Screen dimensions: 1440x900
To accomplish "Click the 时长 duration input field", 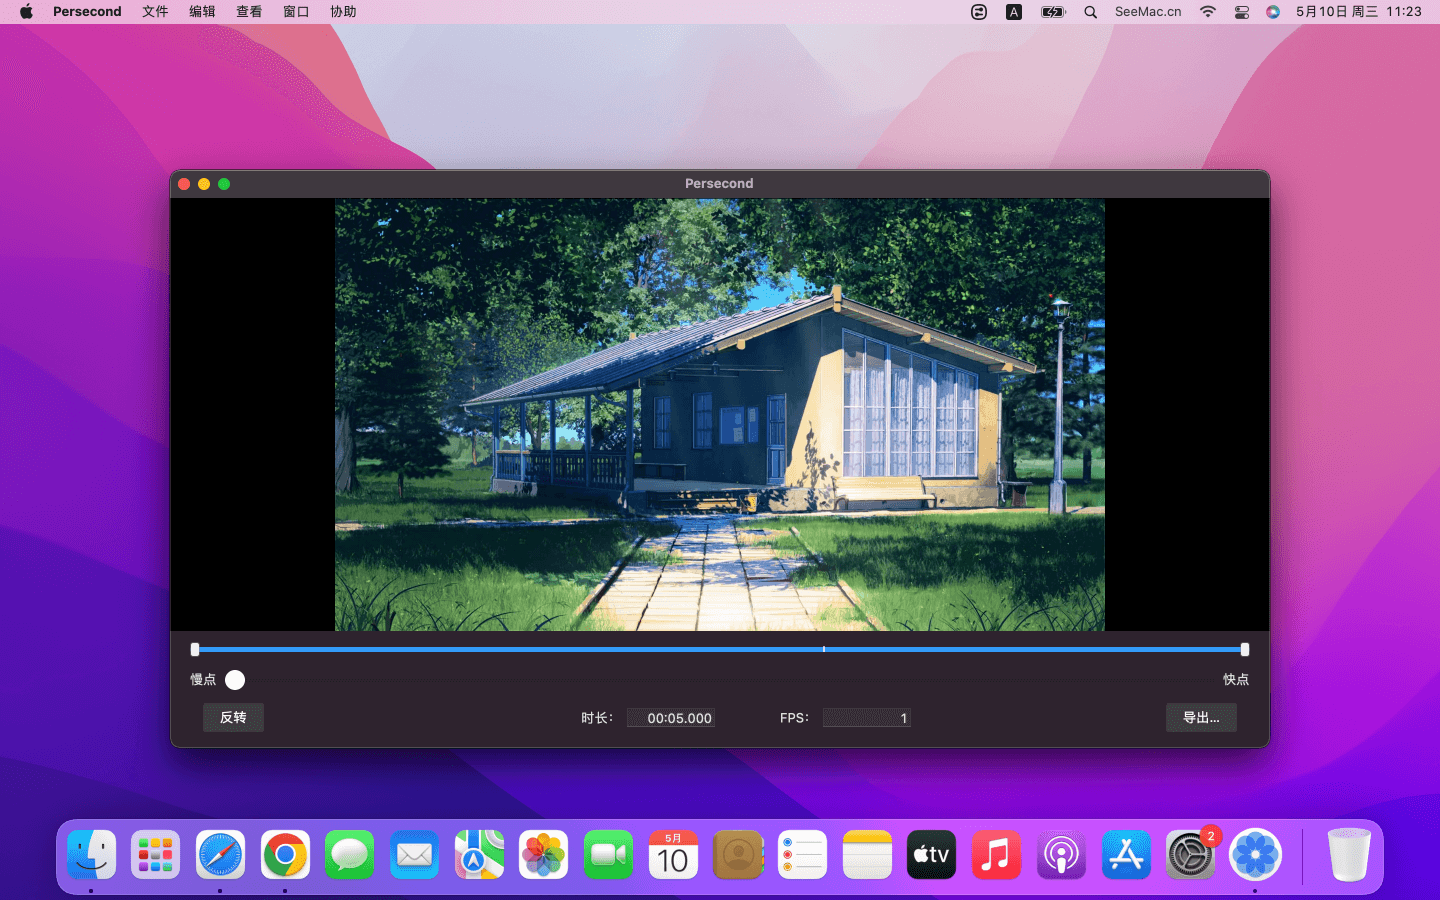I will pos(671,718).
